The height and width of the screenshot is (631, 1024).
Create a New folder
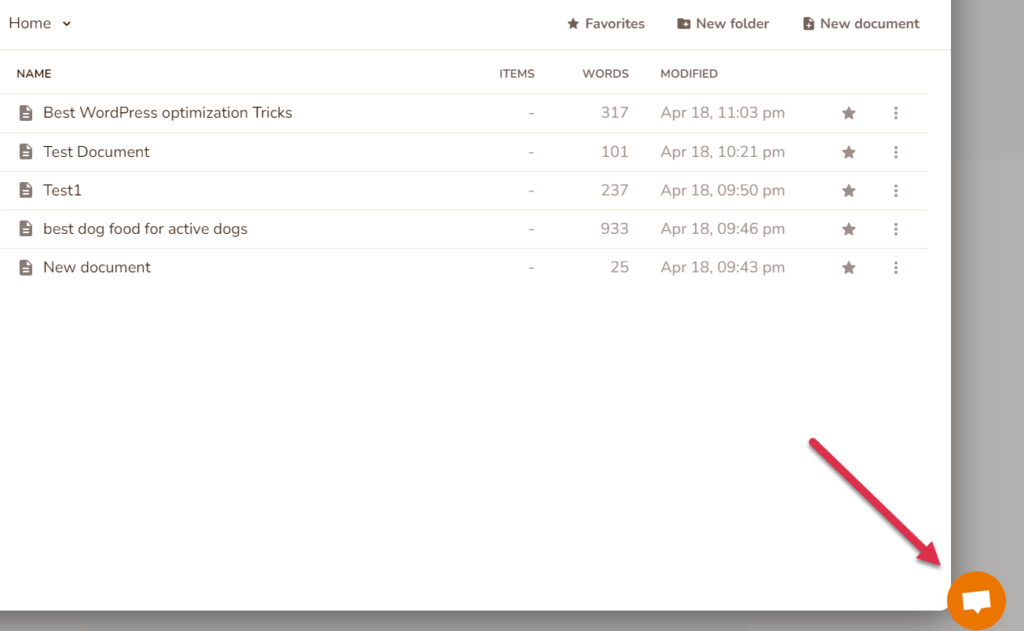tap(723, 23)
